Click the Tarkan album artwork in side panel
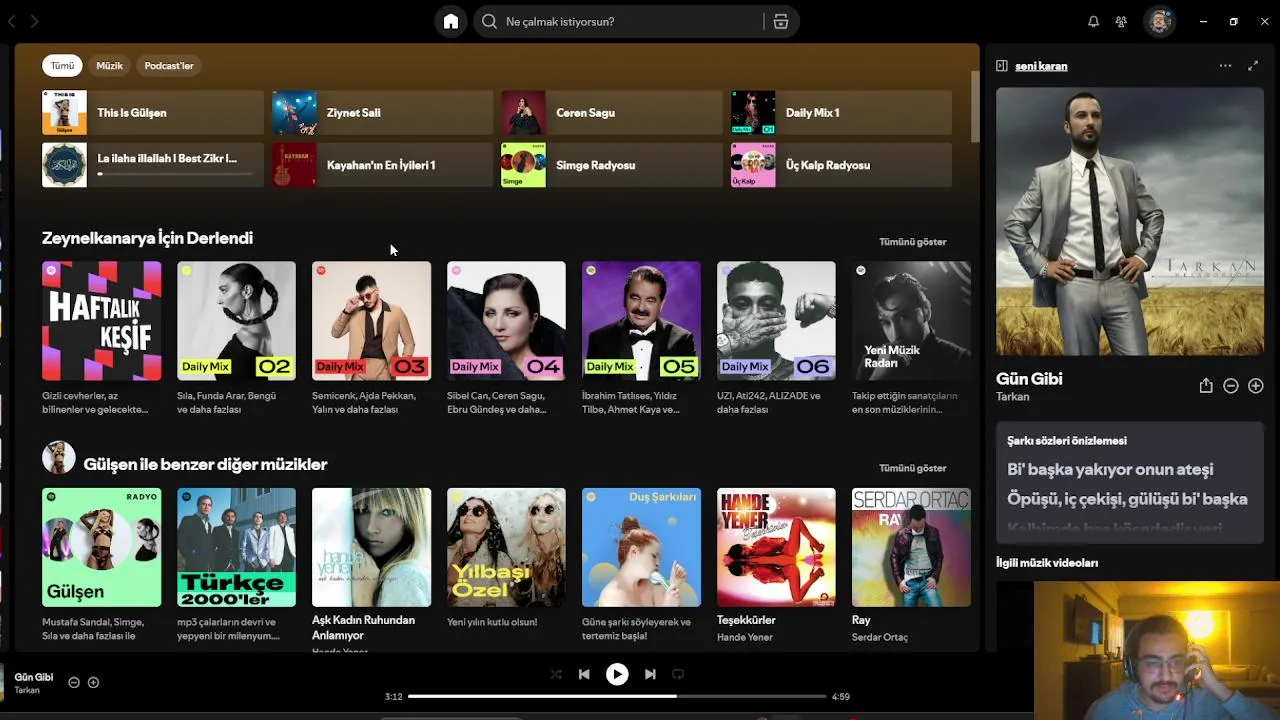The image size is (1280, 720). 1130,222
